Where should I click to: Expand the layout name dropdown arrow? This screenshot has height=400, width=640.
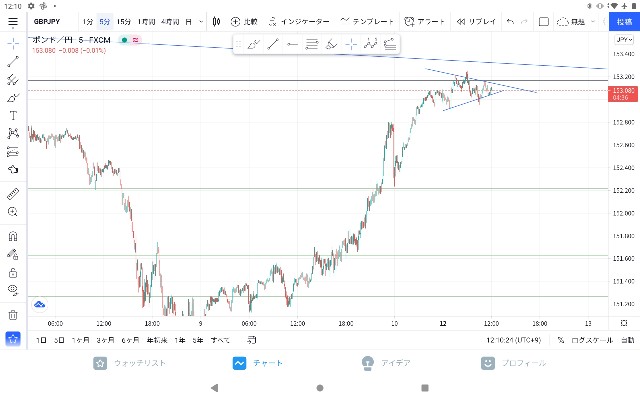coord(593,22)
